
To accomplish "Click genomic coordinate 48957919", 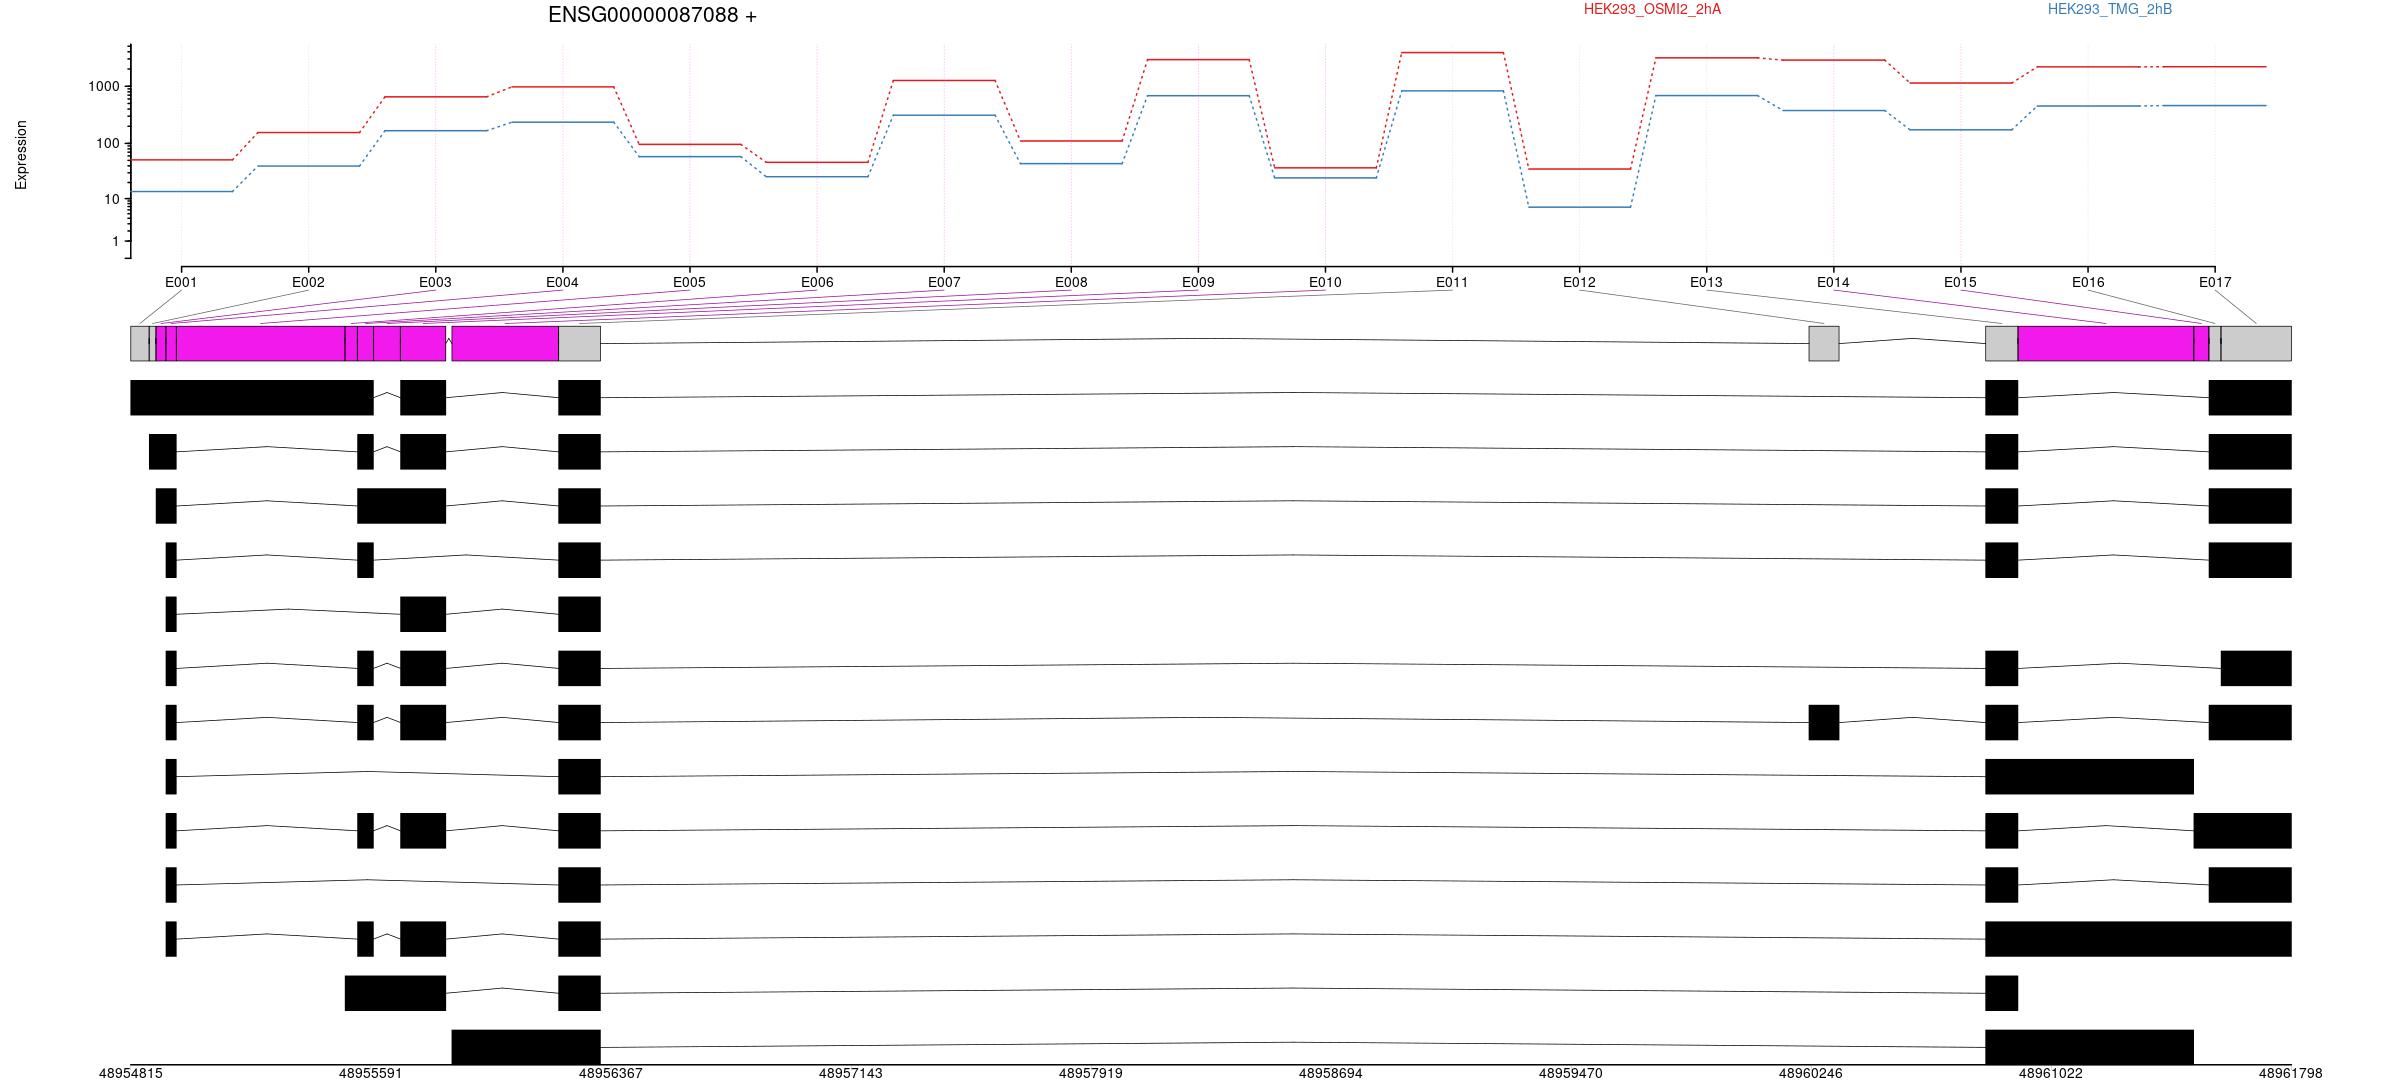I will pyautogui.click(x=1090, y=1073).
